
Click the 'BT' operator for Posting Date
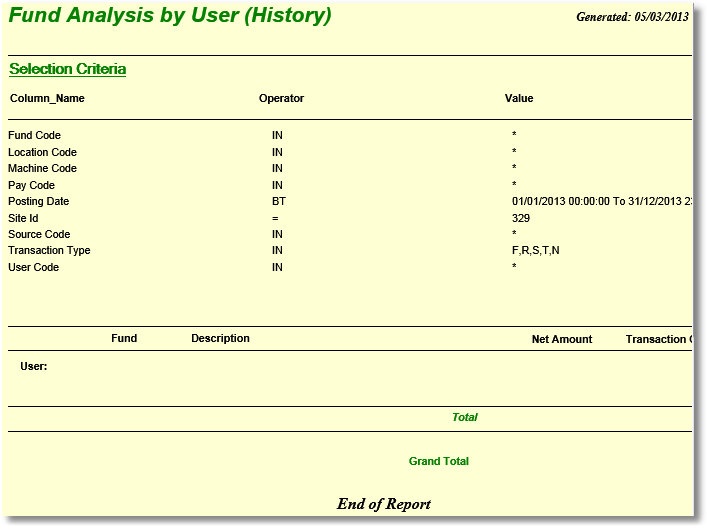[x=279, y=201]
